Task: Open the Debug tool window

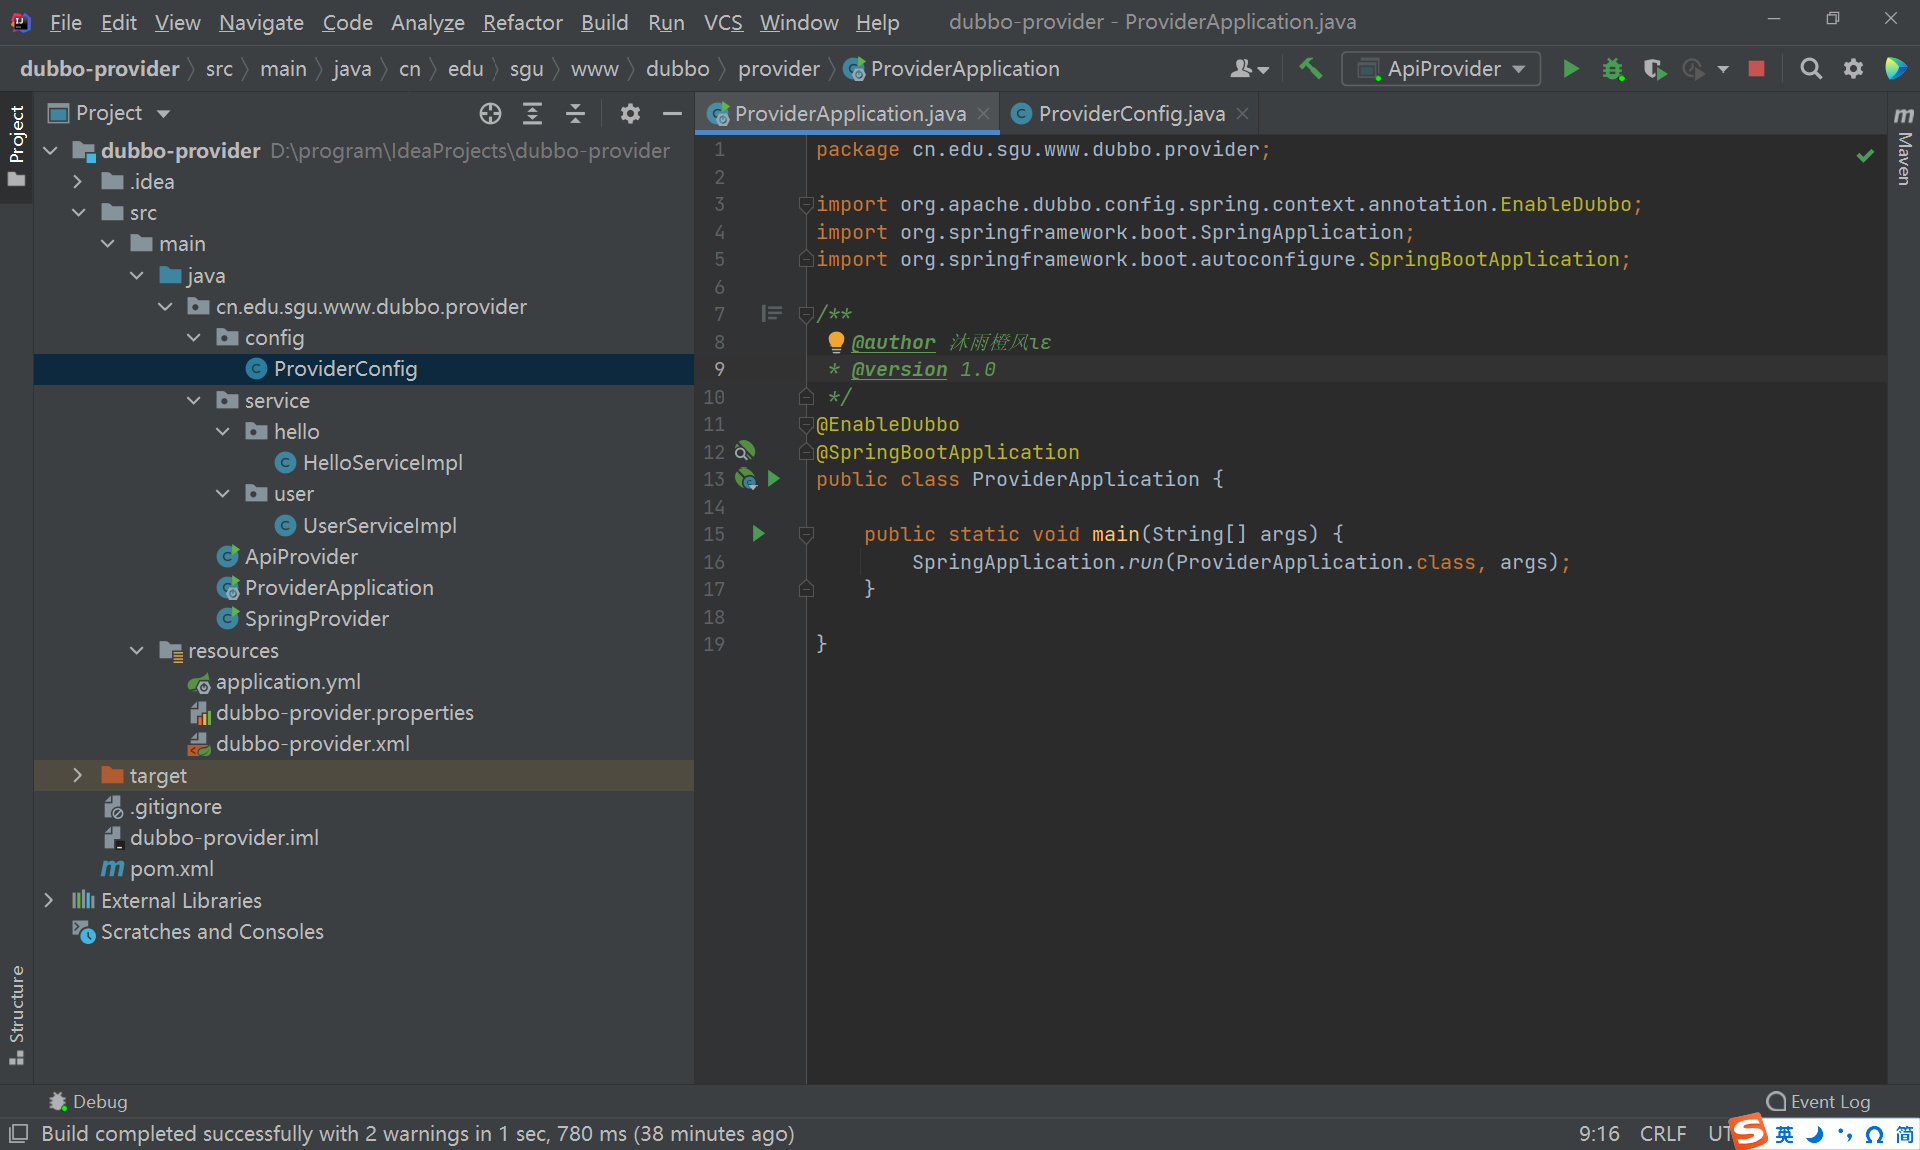Action: click(x=88, y=1101)
